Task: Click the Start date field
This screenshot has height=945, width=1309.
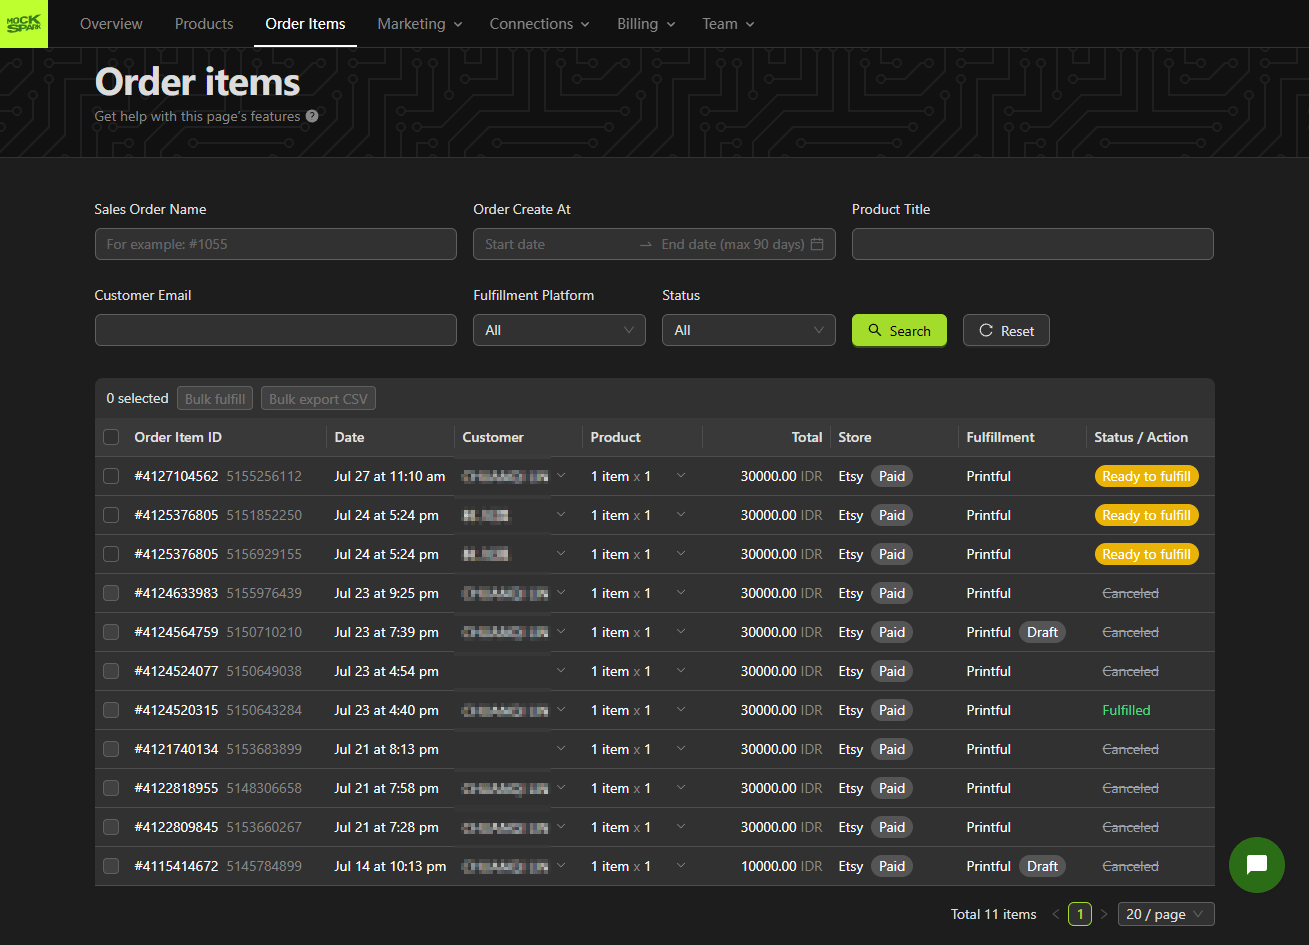Action: (555, 244)
